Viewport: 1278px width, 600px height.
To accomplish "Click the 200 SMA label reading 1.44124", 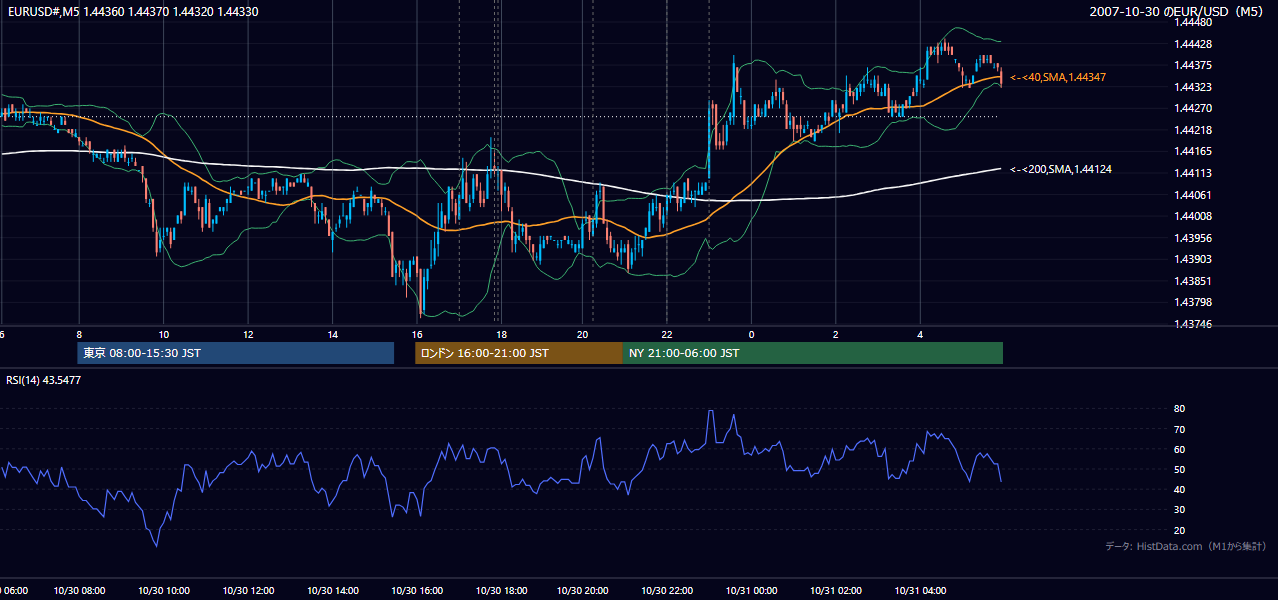I will click(x=1061, y=170).
